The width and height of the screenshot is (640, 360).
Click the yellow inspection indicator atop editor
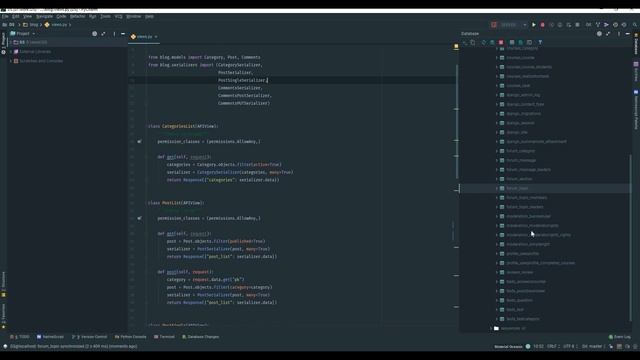(456, 47)
